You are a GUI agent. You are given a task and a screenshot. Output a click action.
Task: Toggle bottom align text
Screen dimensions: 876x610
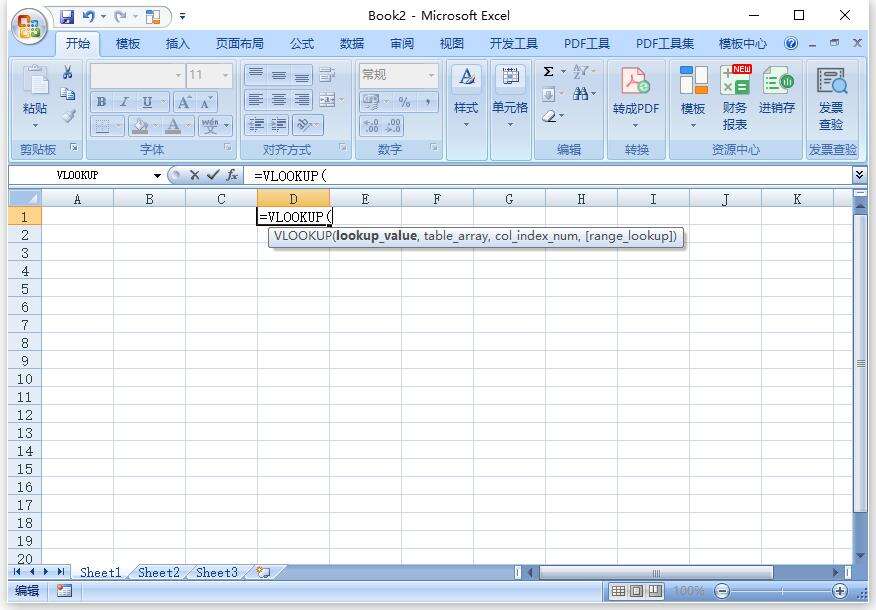302,74
